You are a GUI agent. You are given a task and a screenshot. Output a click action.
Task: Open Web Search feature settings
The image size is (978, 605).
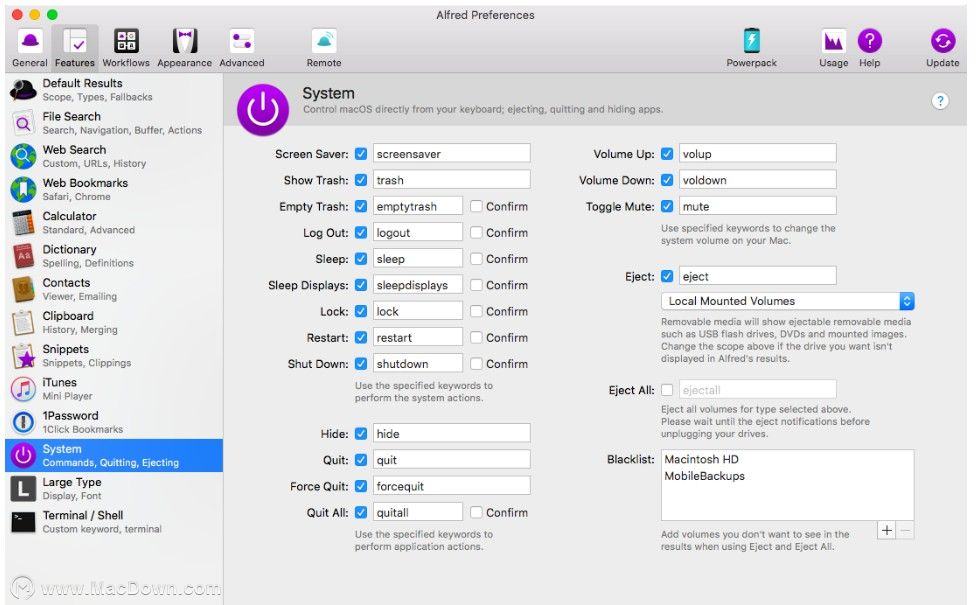[x=114, y=156]
